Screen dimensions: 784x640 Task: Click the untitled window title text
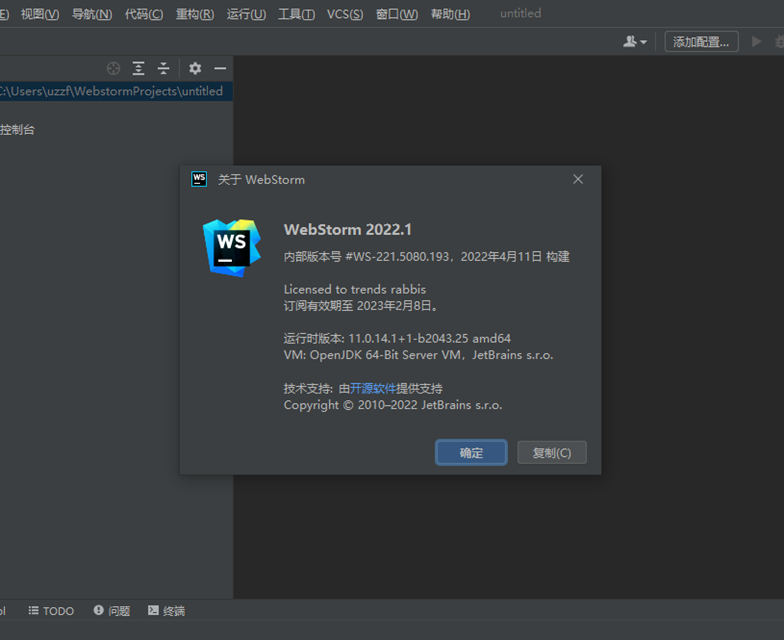(520, 14)
